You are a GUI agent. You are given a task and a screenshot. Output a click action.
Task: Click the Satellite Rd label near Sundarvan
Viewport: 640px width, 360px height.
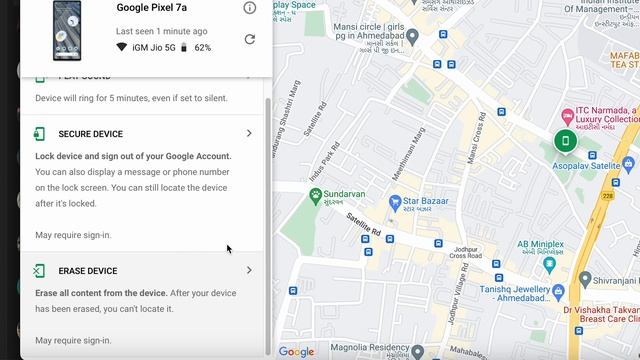pos(363,224)
